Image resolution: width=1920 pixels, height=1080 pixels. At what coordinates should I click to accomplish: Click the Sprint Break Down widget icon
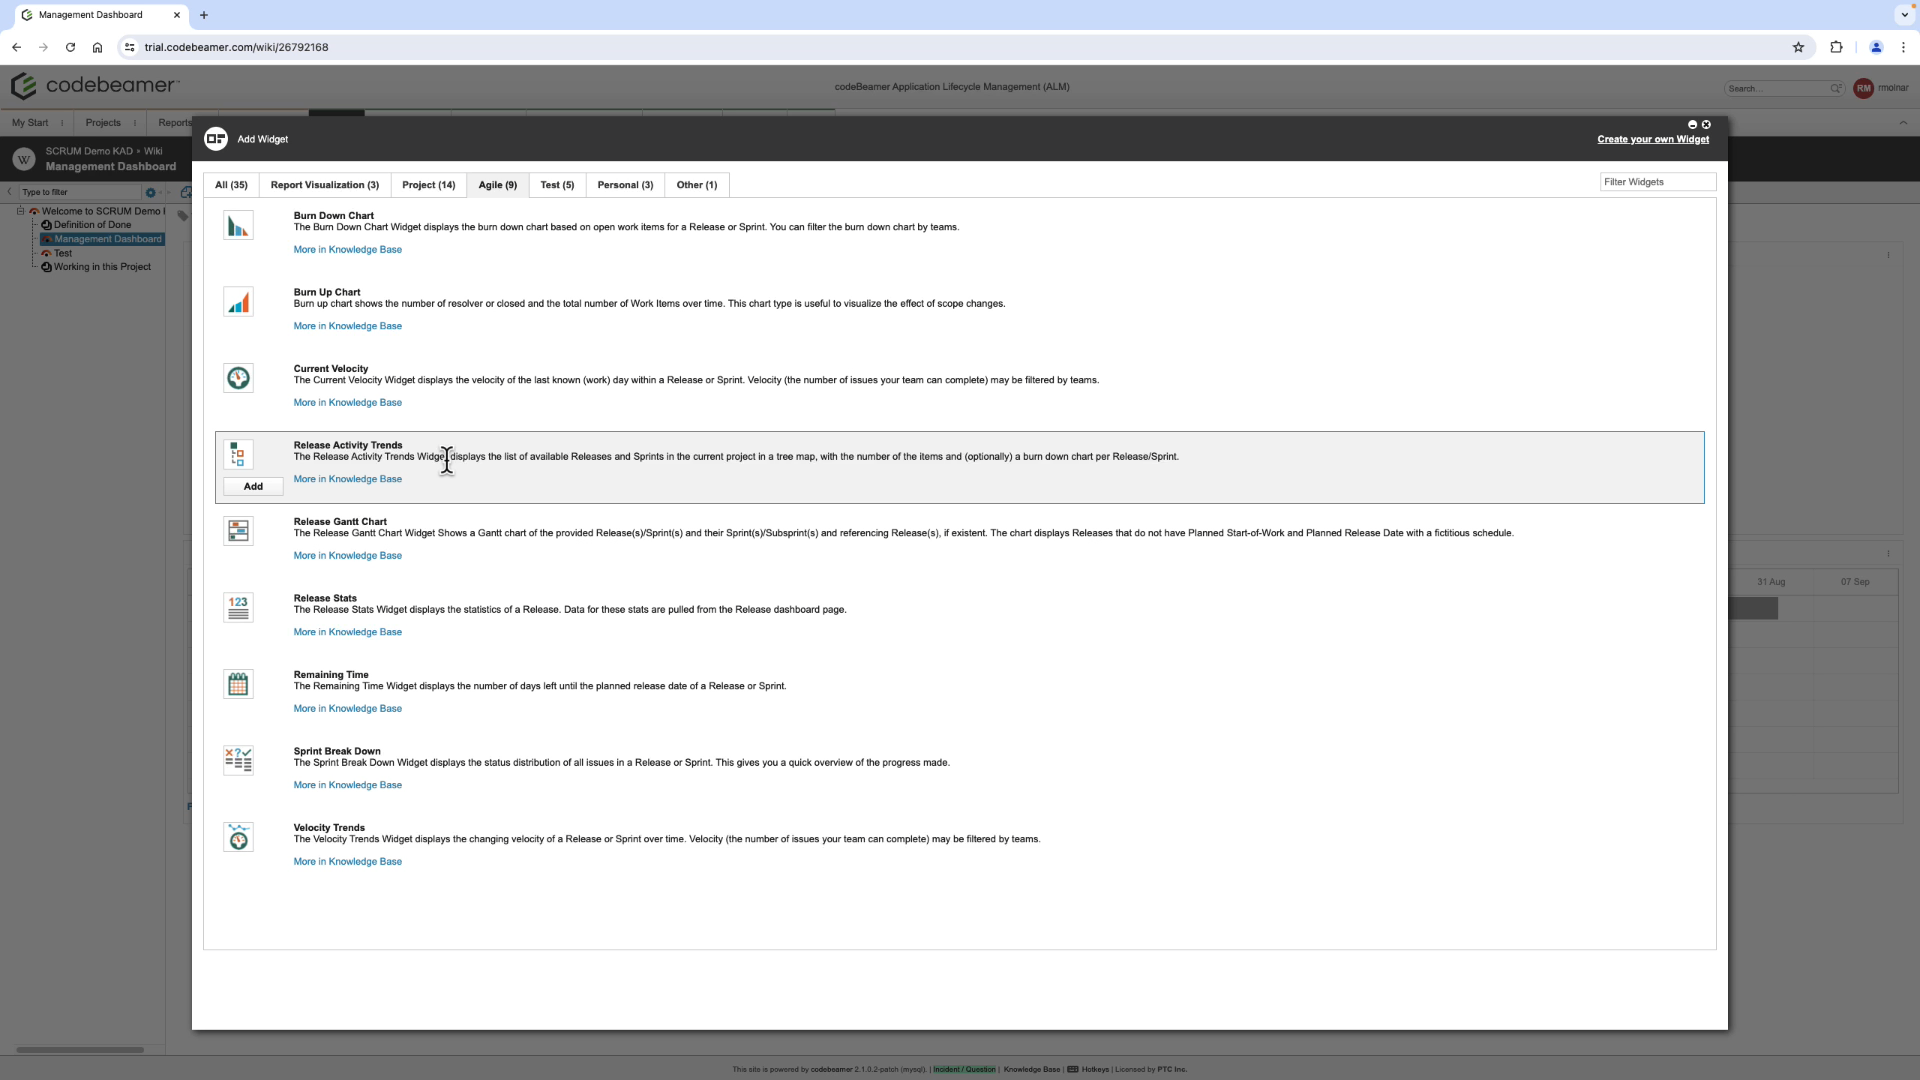click(x=238, y=761)
